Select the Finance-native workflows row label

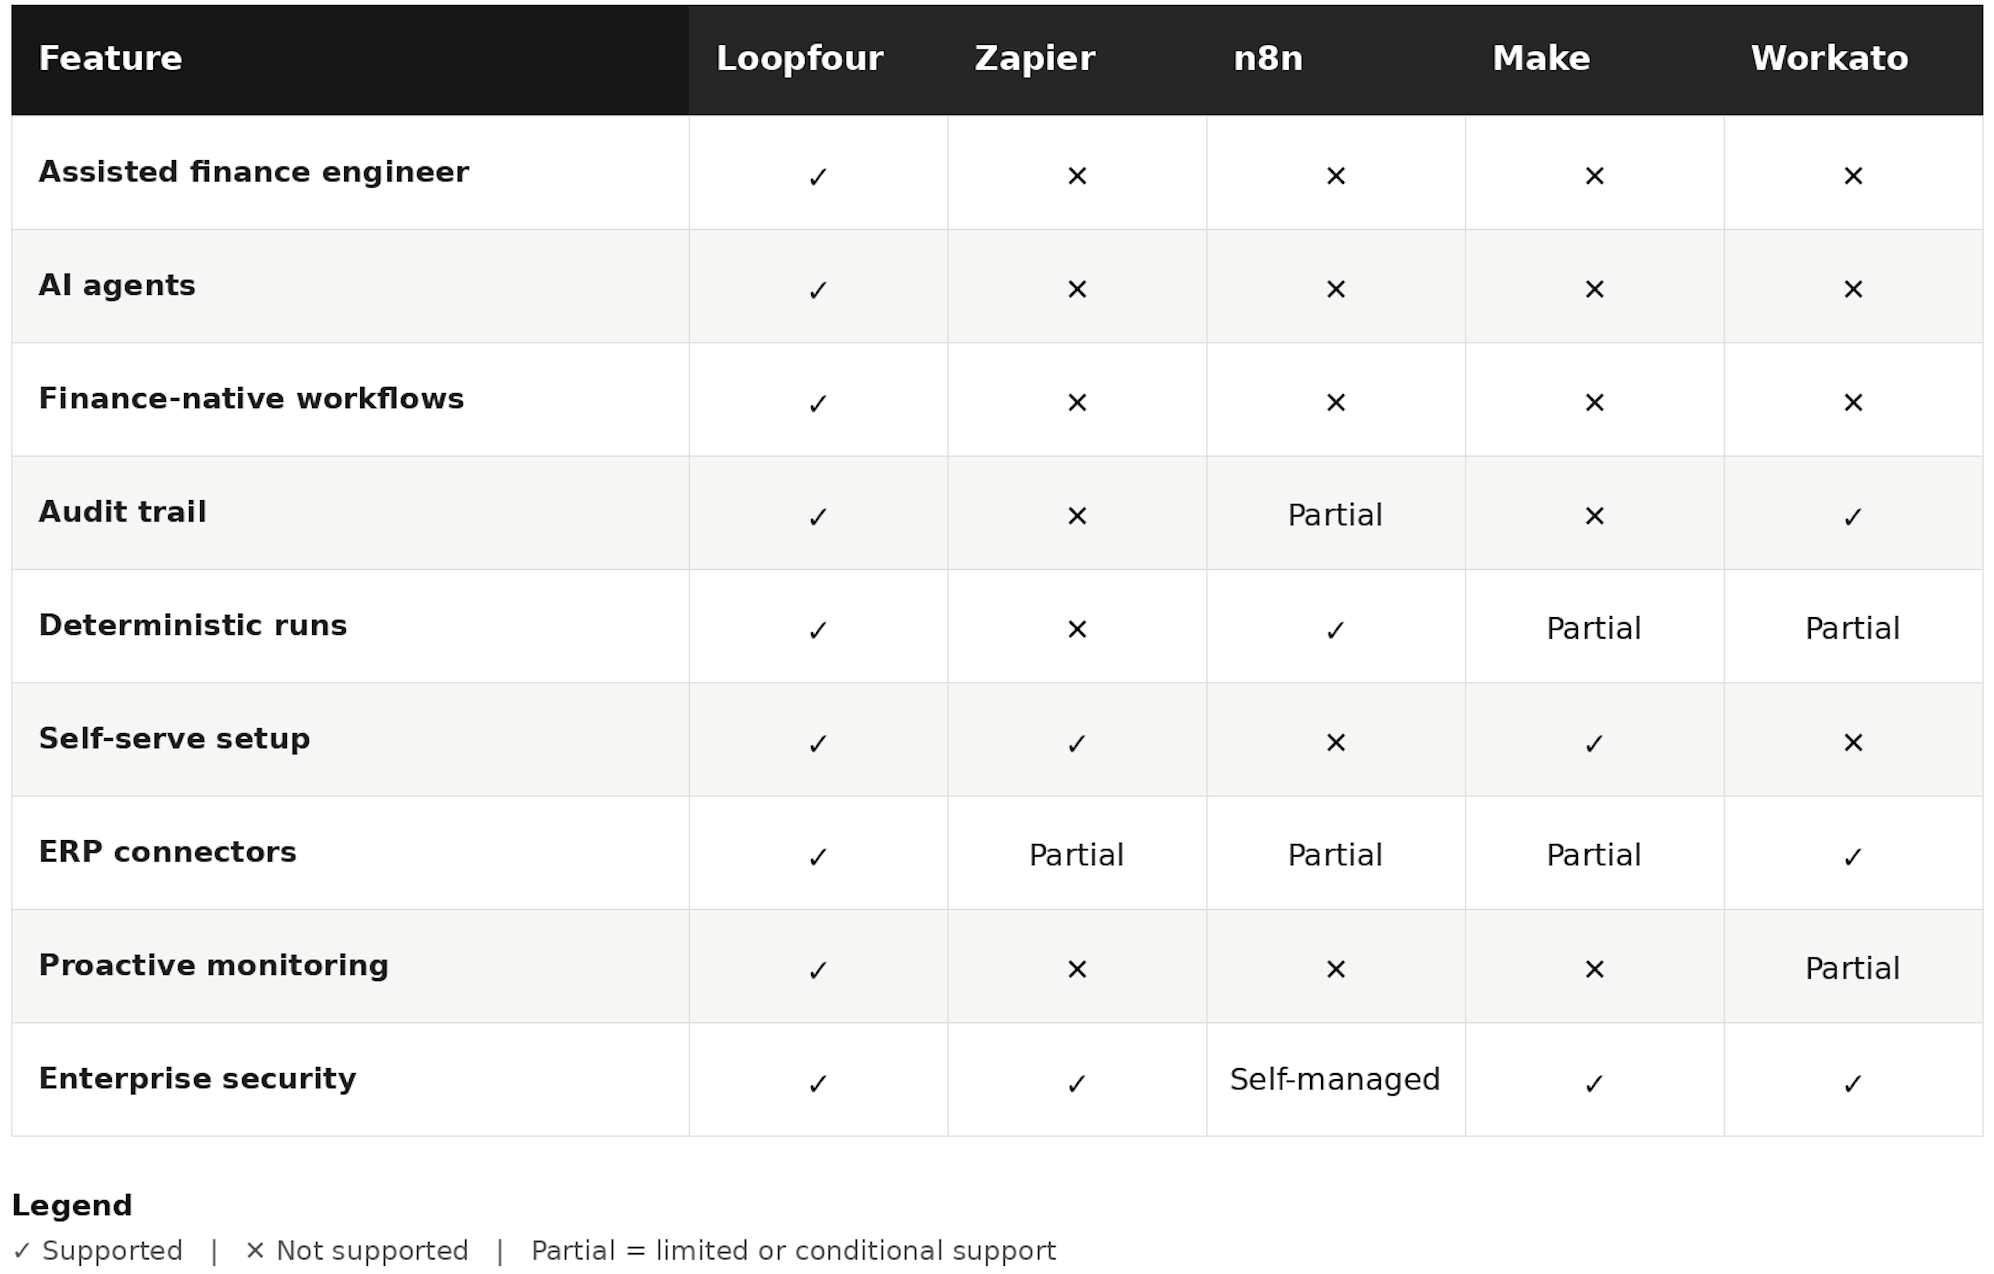tap(251, 399)
